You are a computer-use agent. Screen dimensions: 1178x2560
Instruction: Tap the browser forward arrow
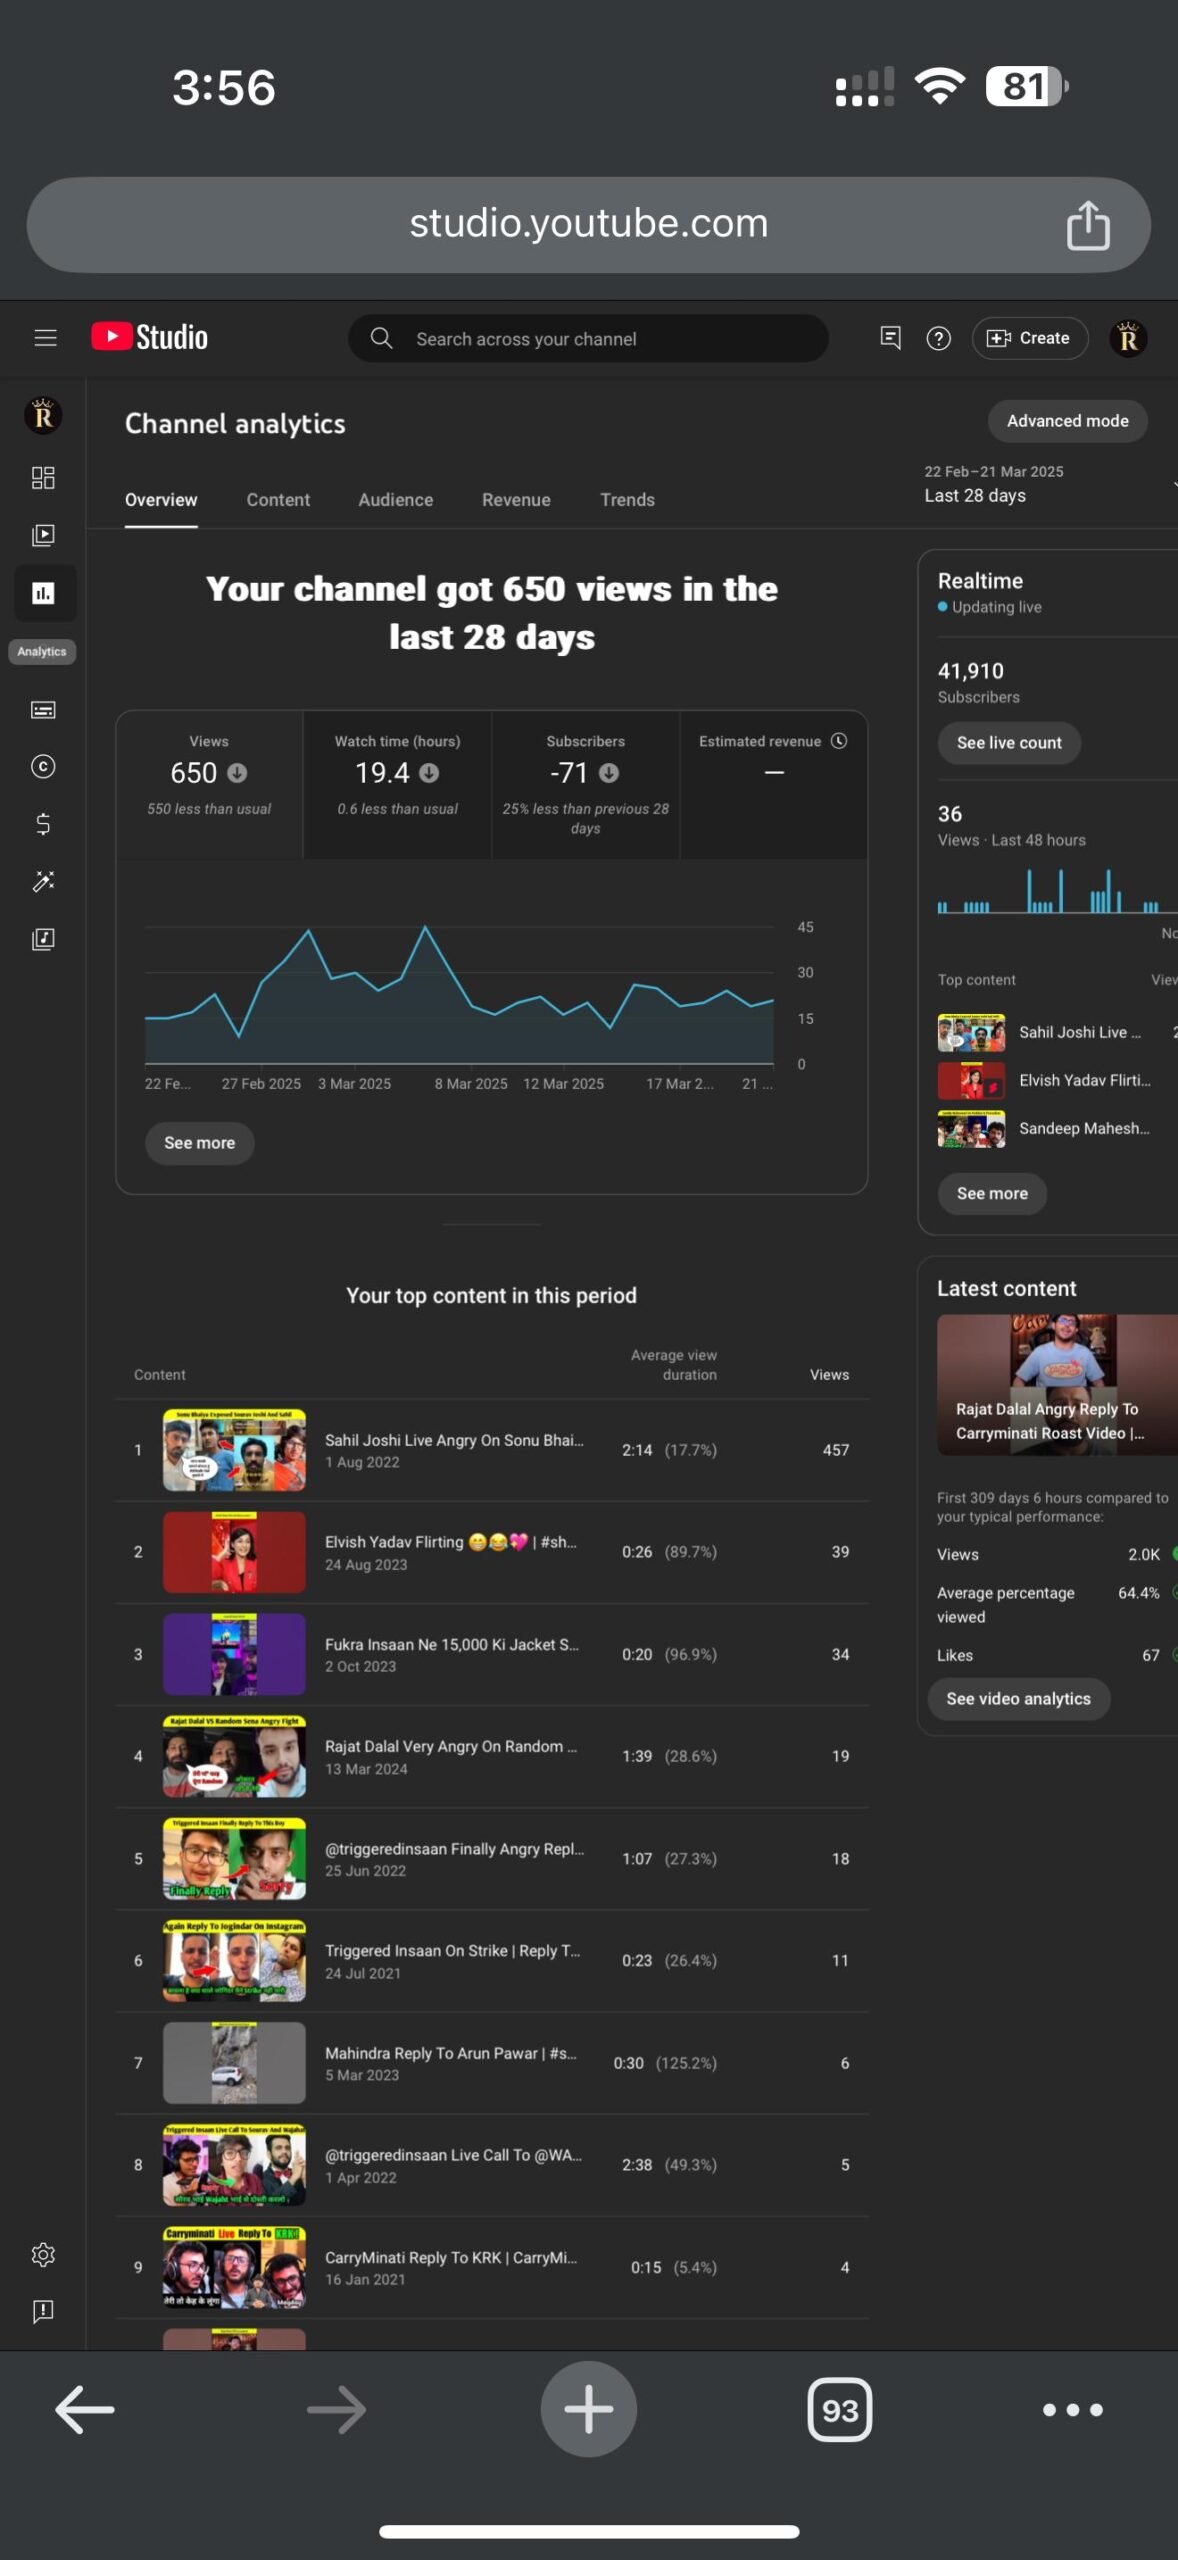click(x=336, y=2410)
